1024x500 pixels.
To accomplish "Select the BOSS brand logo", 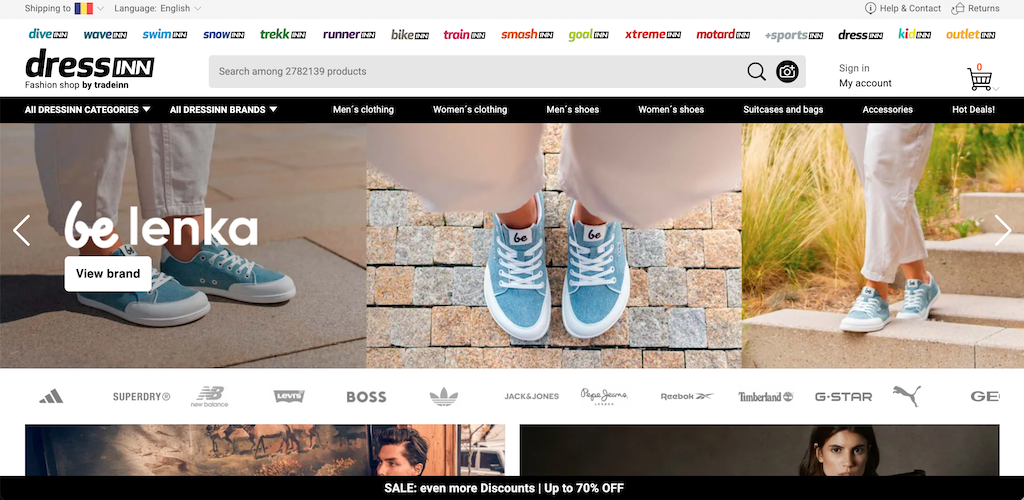I will coord(366,397).
